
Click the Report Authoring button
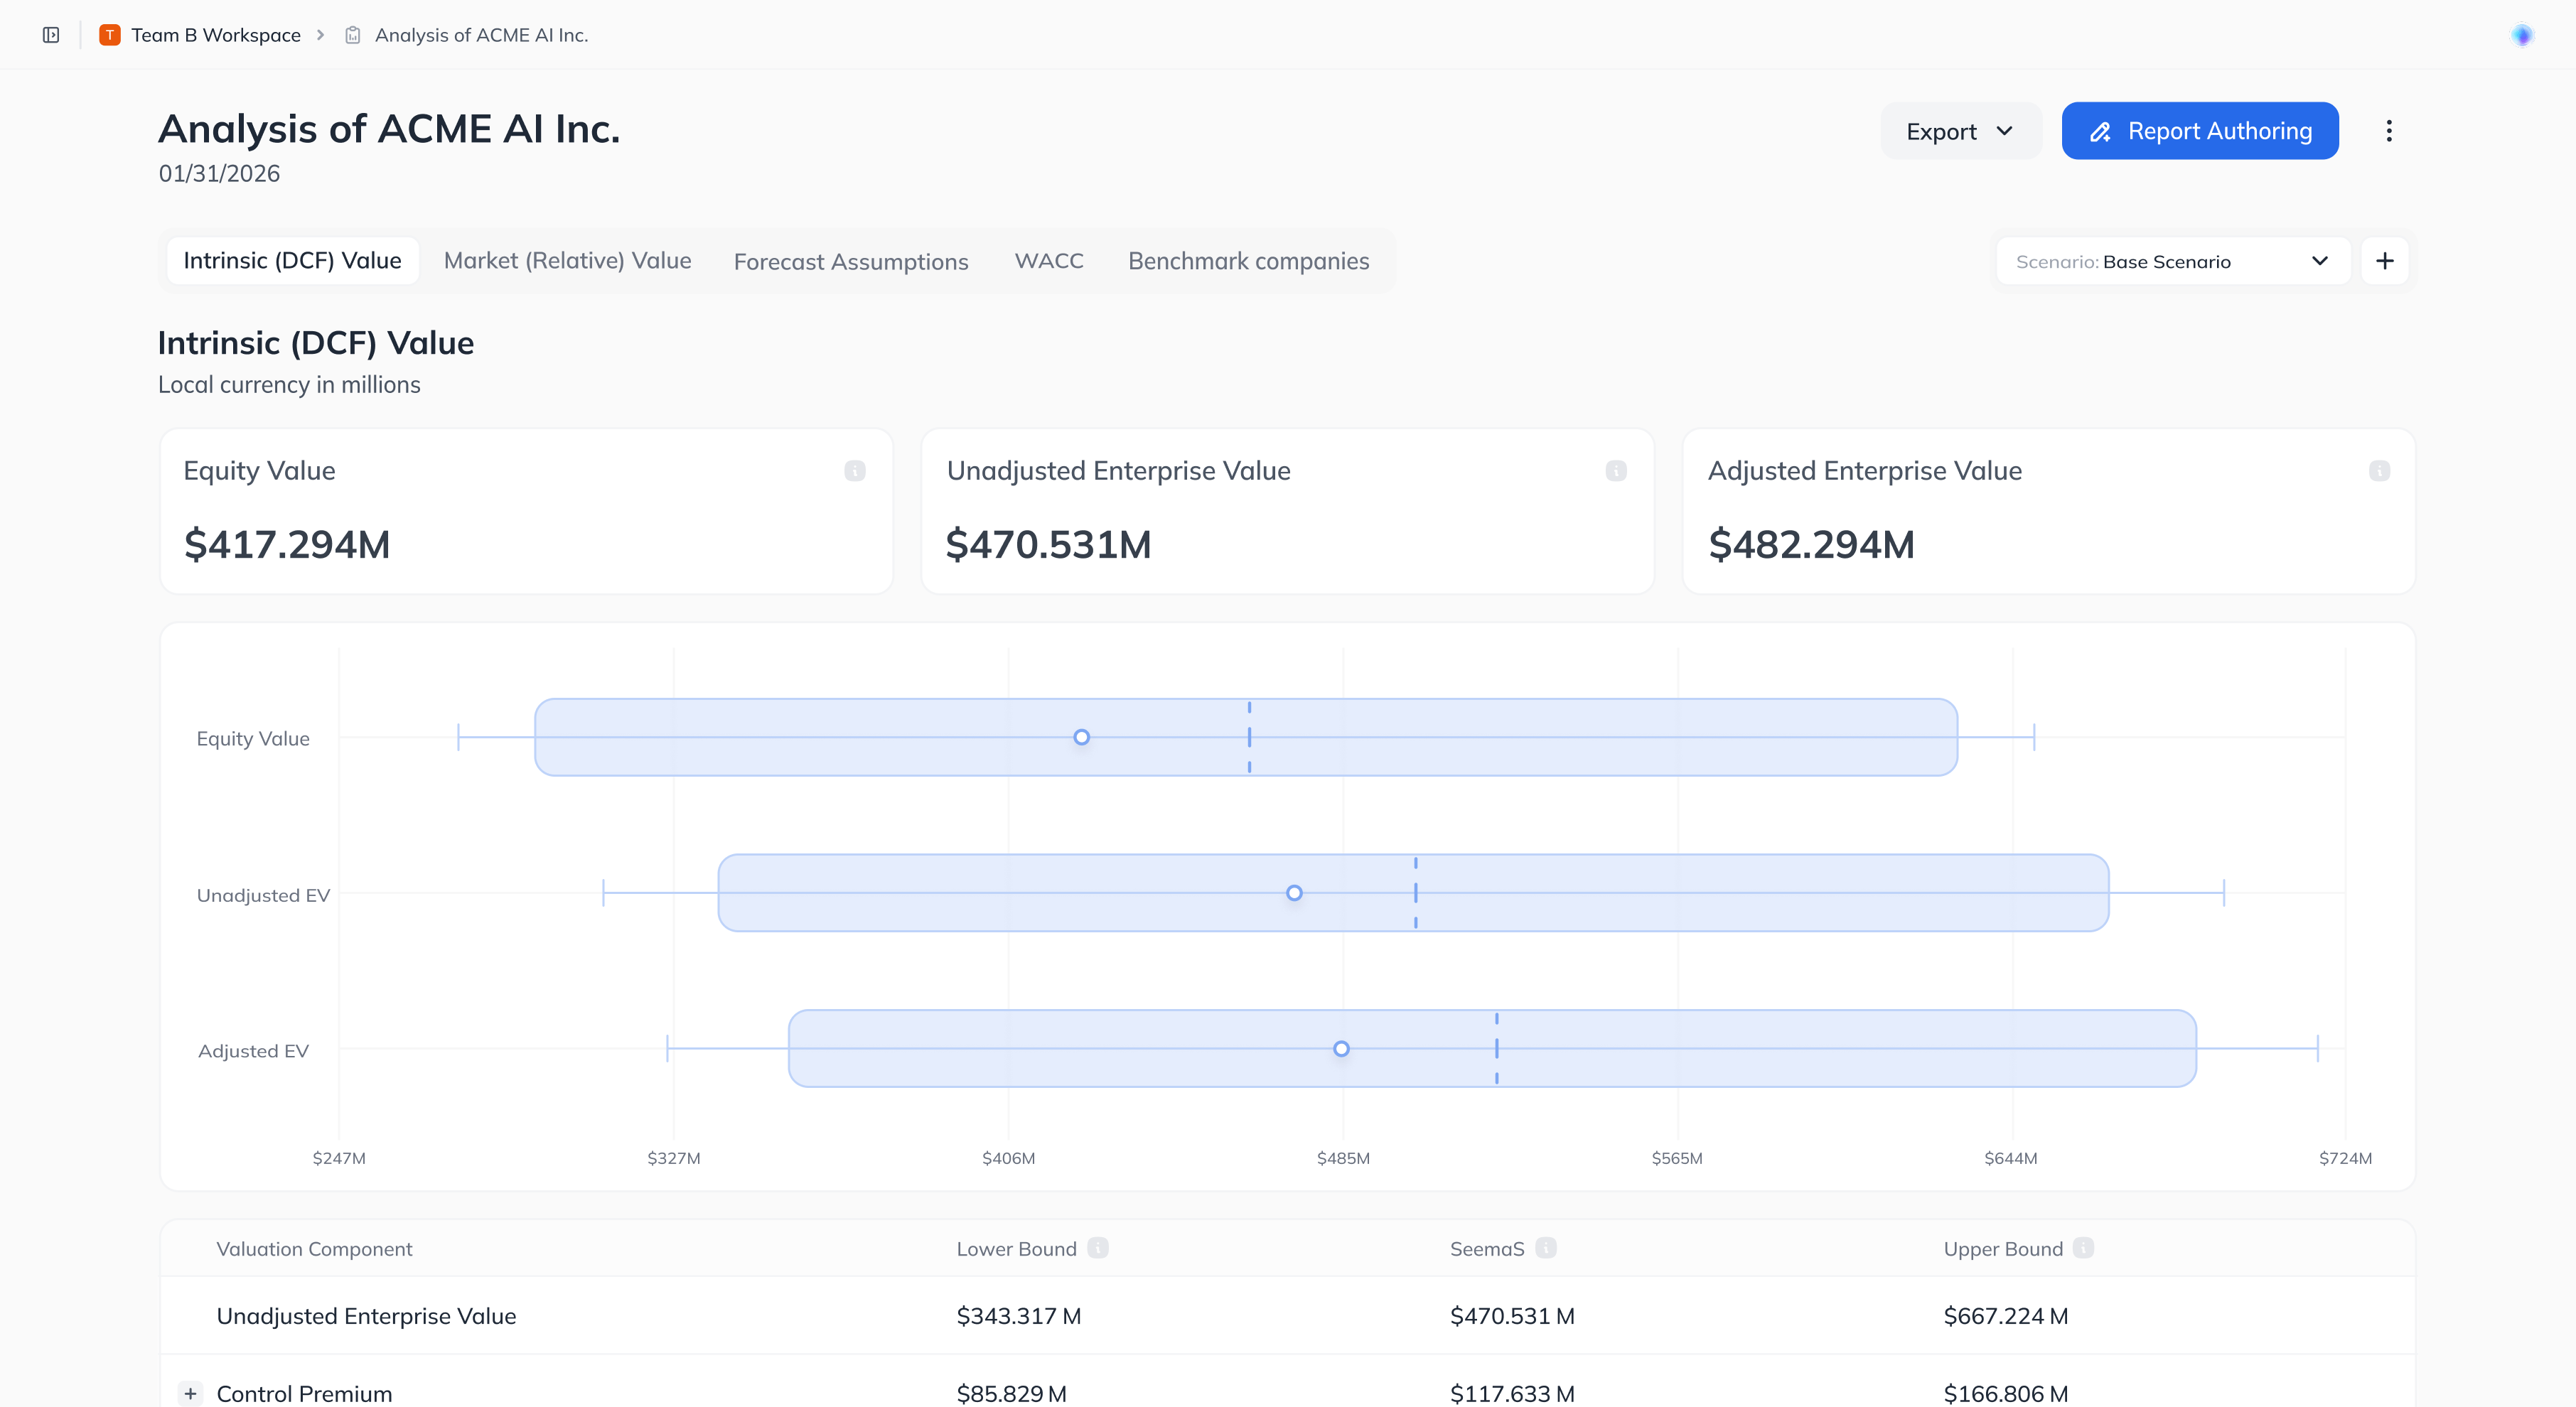click(2199, 131)
